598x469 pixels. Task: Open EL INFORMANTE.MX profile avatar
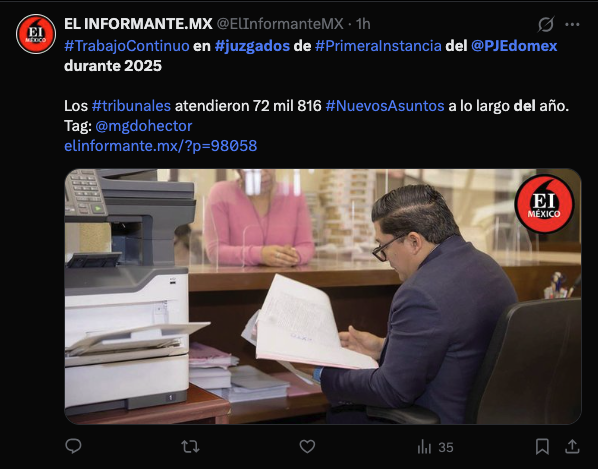[36, 34]
